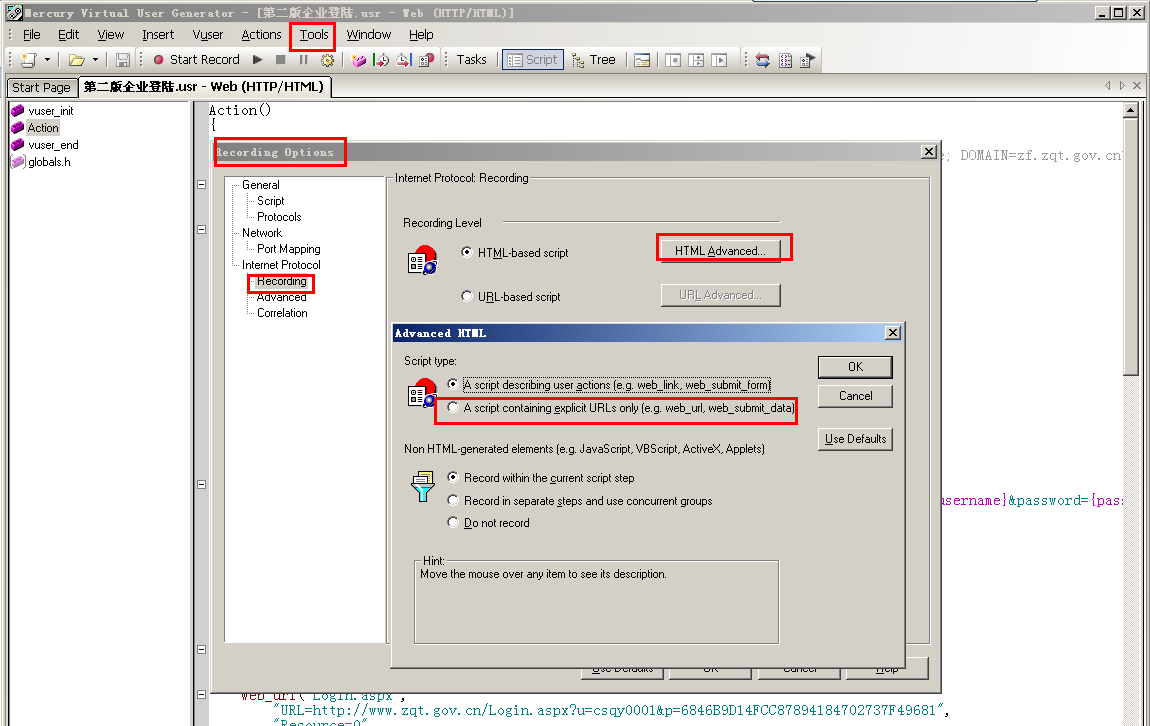Open the Tools menu
Screen dimensions: 1150x726
pyautogui.click(x=312, y=34)
